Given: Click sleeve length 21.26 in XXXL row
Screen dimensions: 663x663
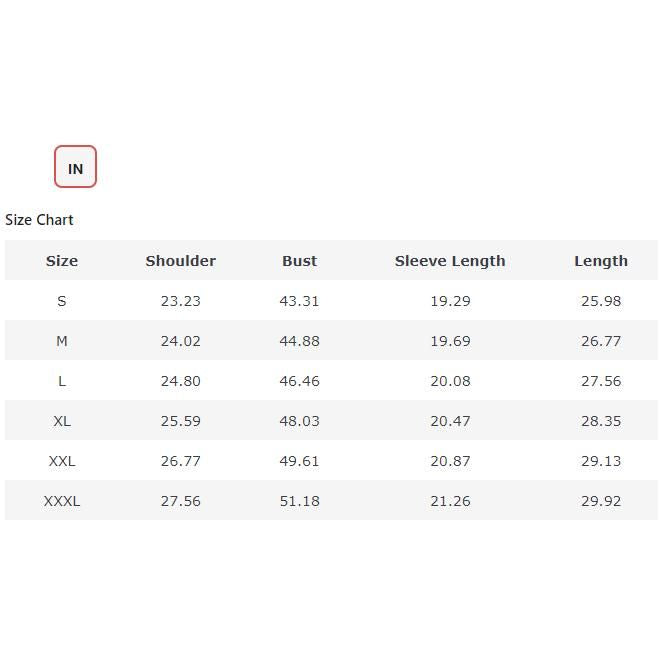Looking at the screenshot, I should [x=450, y=501].
